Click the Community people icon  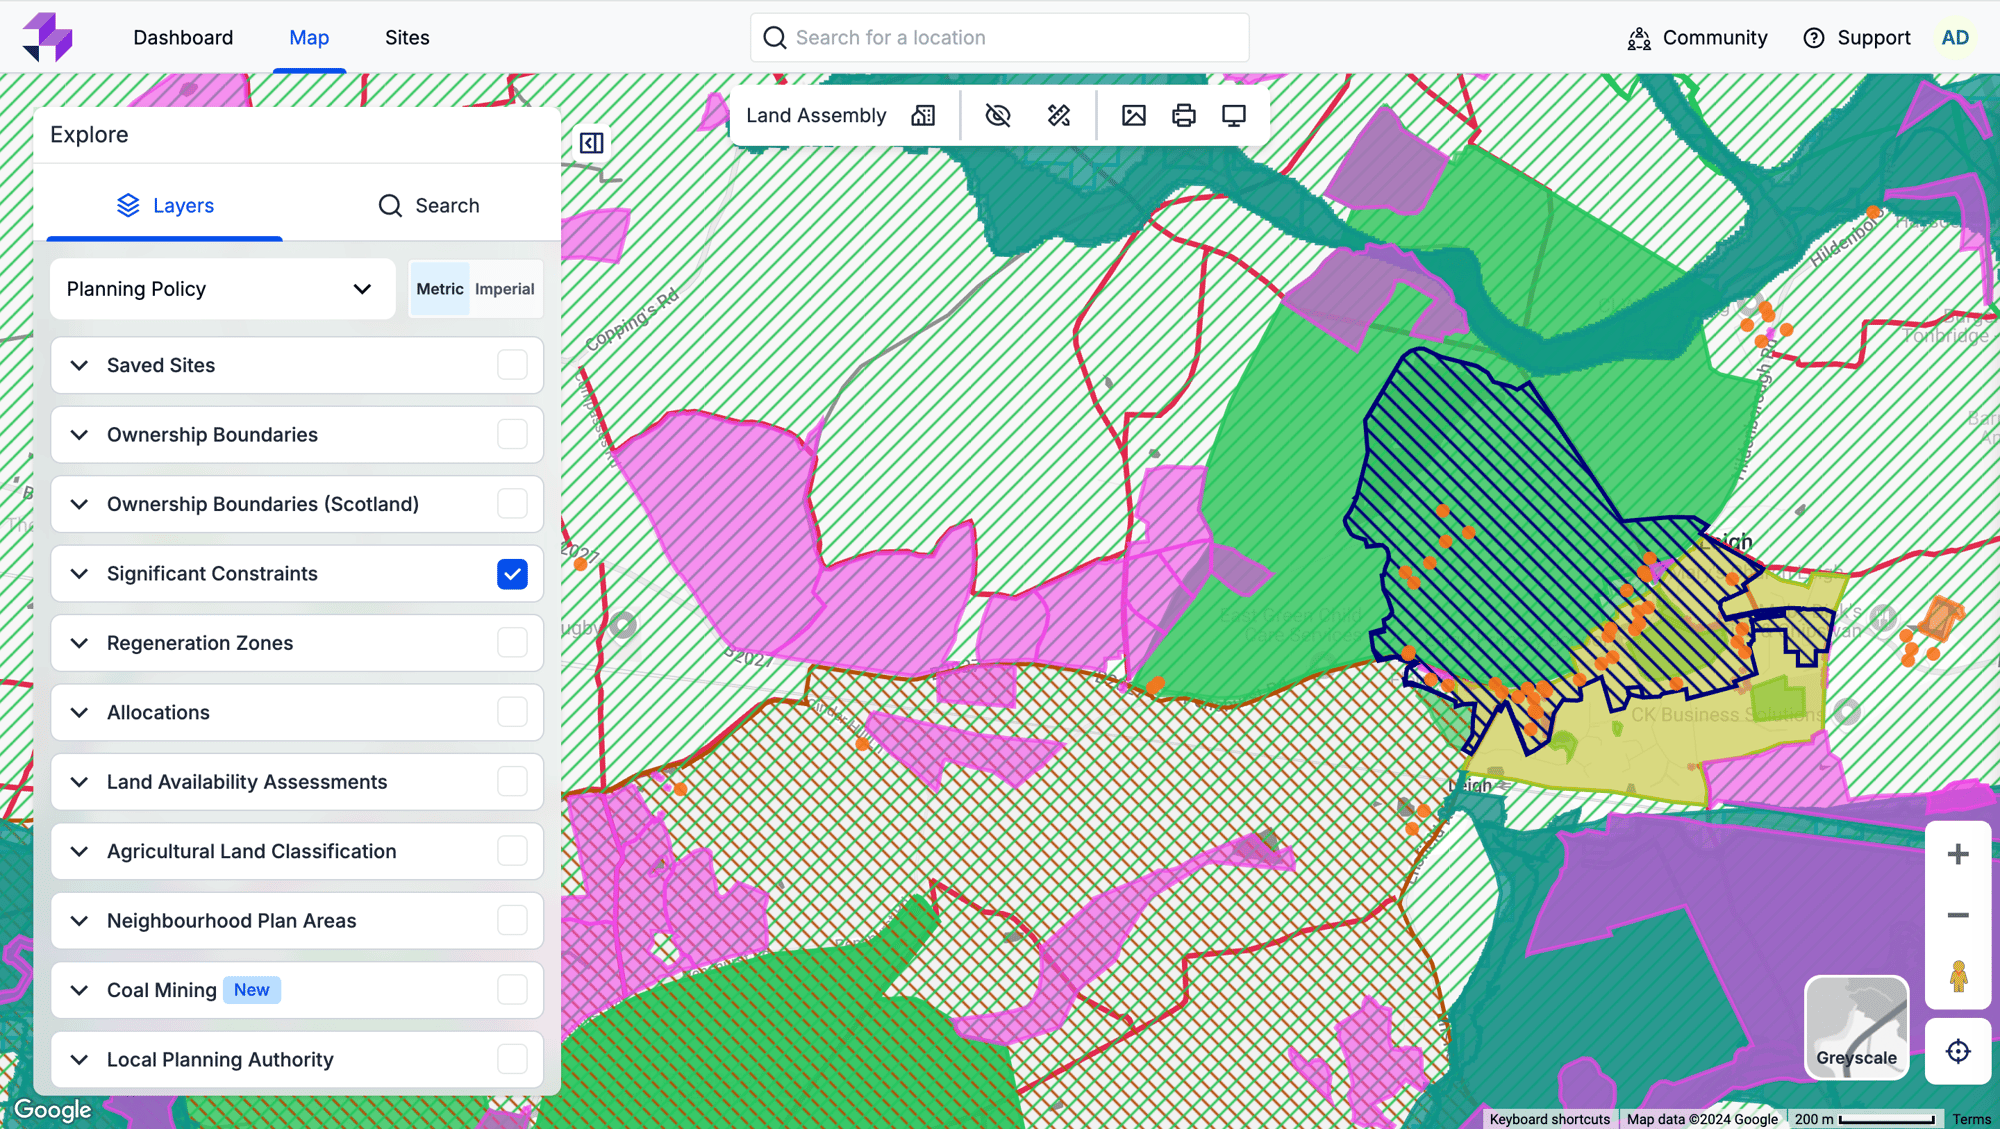tap(1639, 38)
